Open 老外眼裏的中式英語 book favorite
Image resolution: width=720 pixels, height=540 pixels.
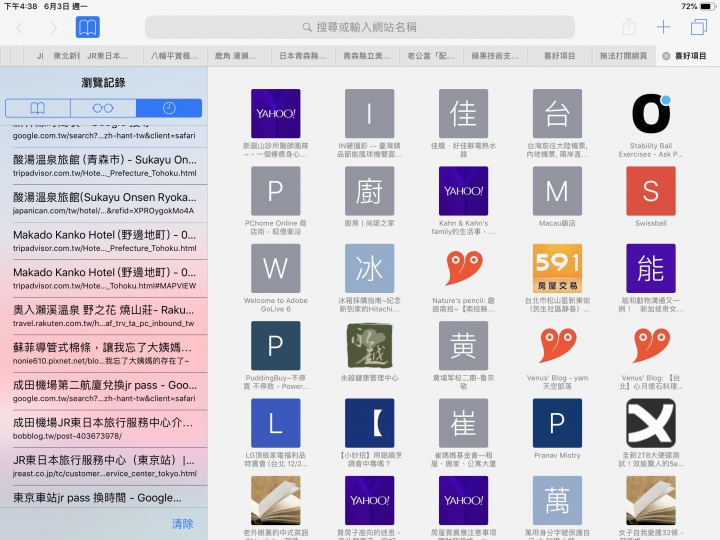point(276,501)
